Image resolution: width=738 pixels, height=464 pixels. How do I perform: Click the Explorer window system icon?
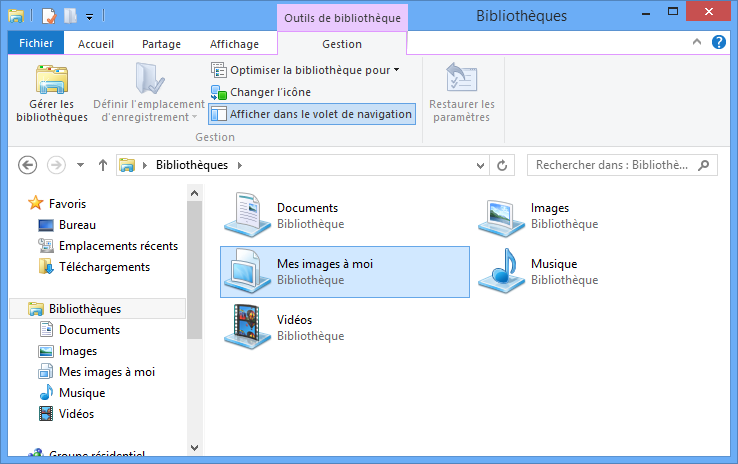click(16, 16)
